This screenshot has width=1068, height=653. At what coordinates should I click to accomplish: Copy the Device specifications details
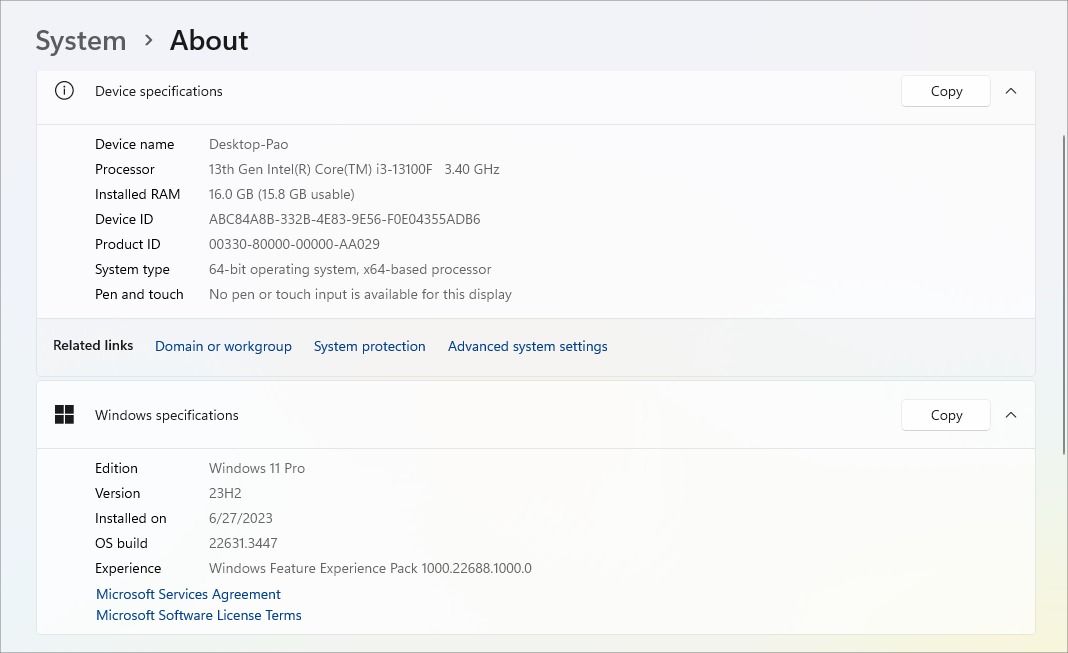pyautogui.click(x=944, y=90)
